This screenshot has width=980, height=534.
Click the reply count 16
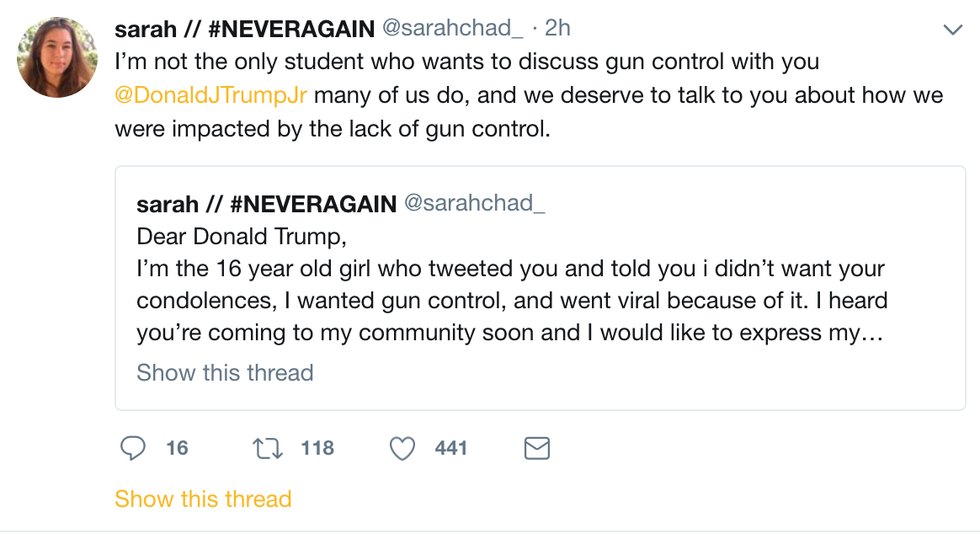tap(177, 448)
